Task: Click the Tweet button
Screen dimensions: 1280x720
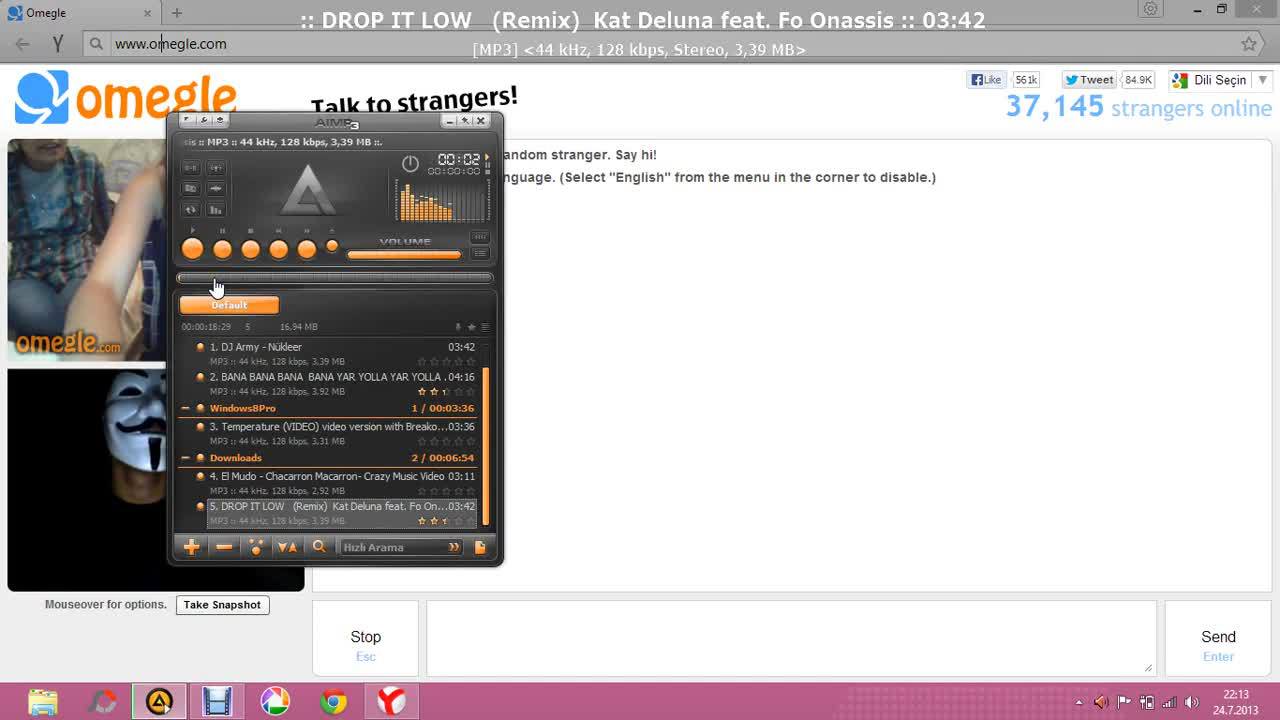Action: 1089,80
